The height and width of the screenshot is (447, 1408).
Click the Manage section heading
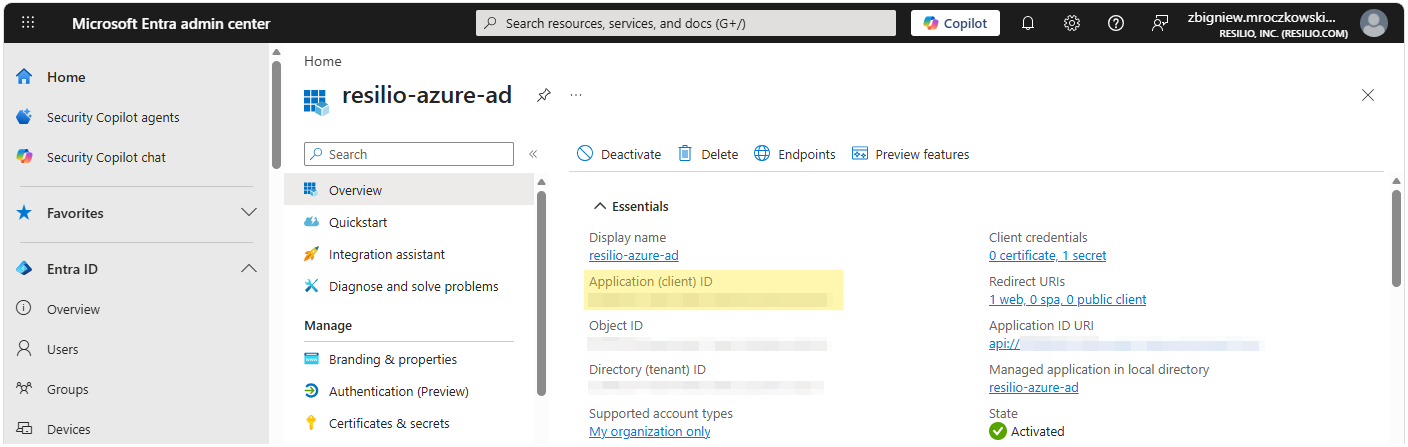328,326
